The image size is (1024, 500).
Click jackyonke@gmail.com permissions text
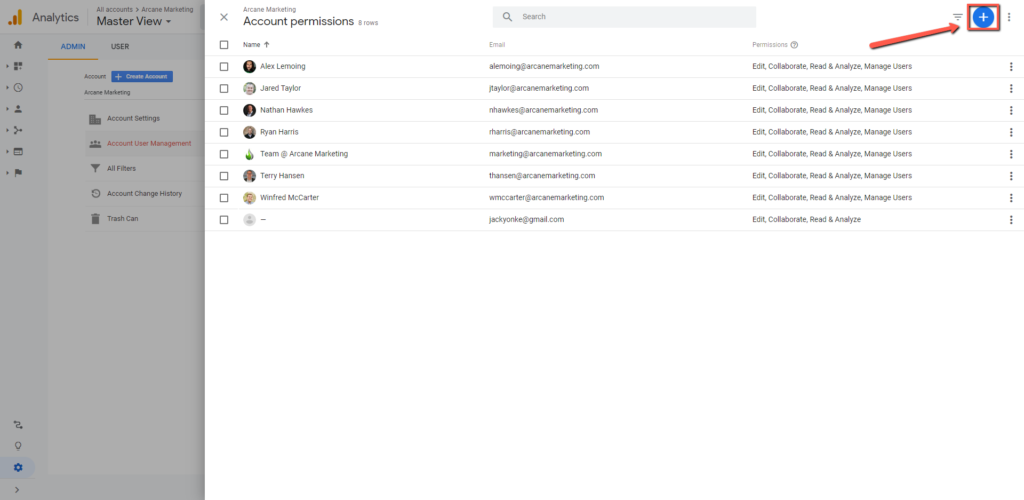pyautogui.click(x=807, y=220)
